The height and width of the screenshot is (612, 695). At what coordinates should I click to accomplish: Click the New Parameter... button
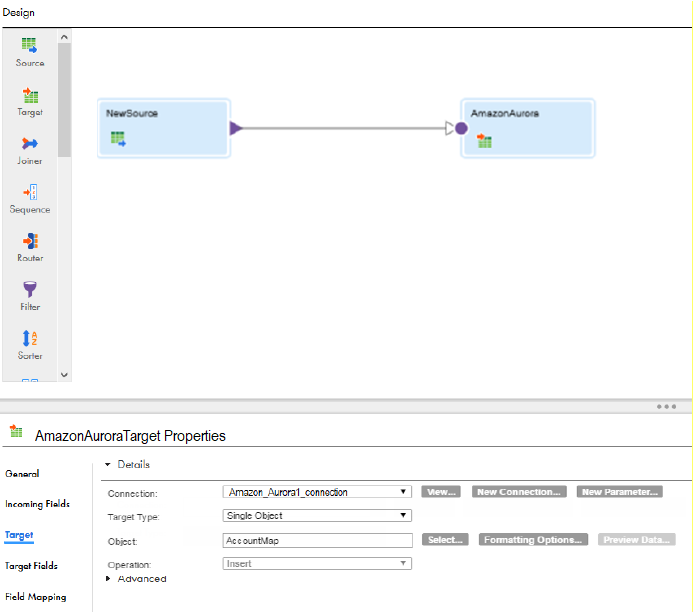click(620, 492)
